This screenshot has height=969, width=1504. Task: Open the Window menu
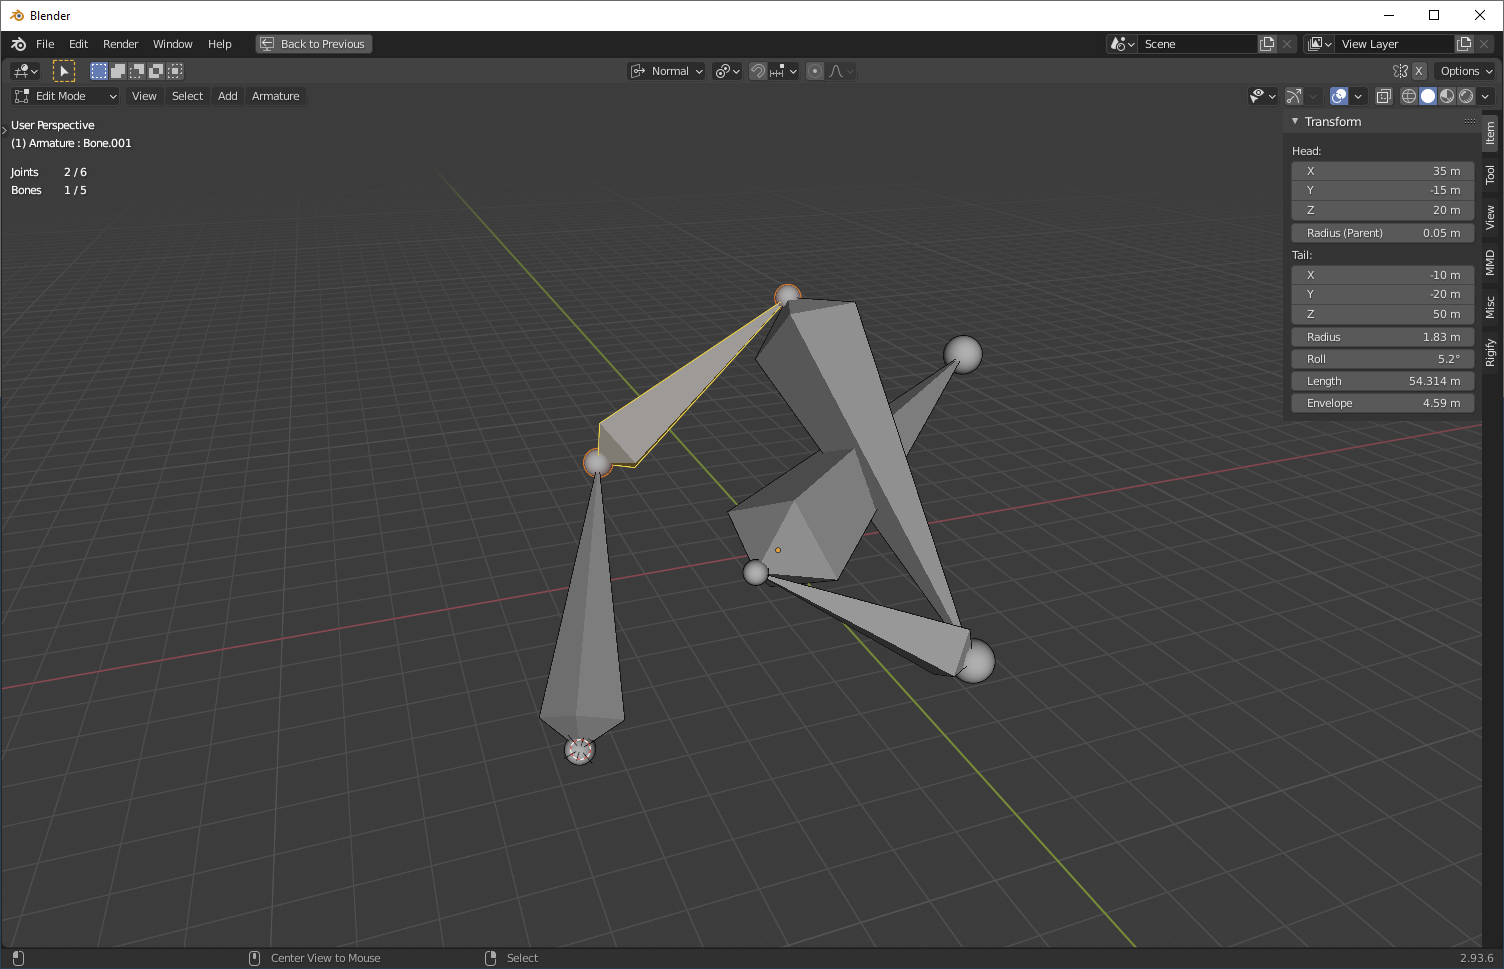(x=172, y=44)
